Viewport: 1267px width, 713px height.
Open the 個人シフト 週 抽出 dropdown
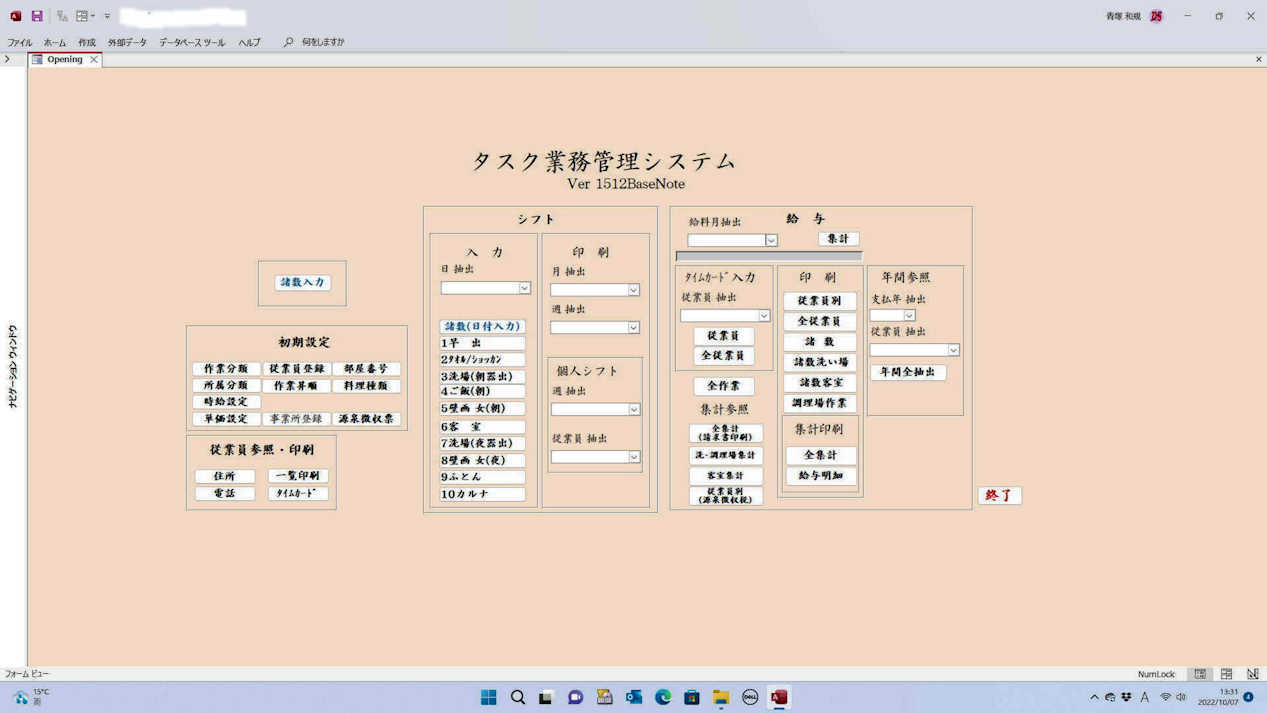[x=634, y=409]
